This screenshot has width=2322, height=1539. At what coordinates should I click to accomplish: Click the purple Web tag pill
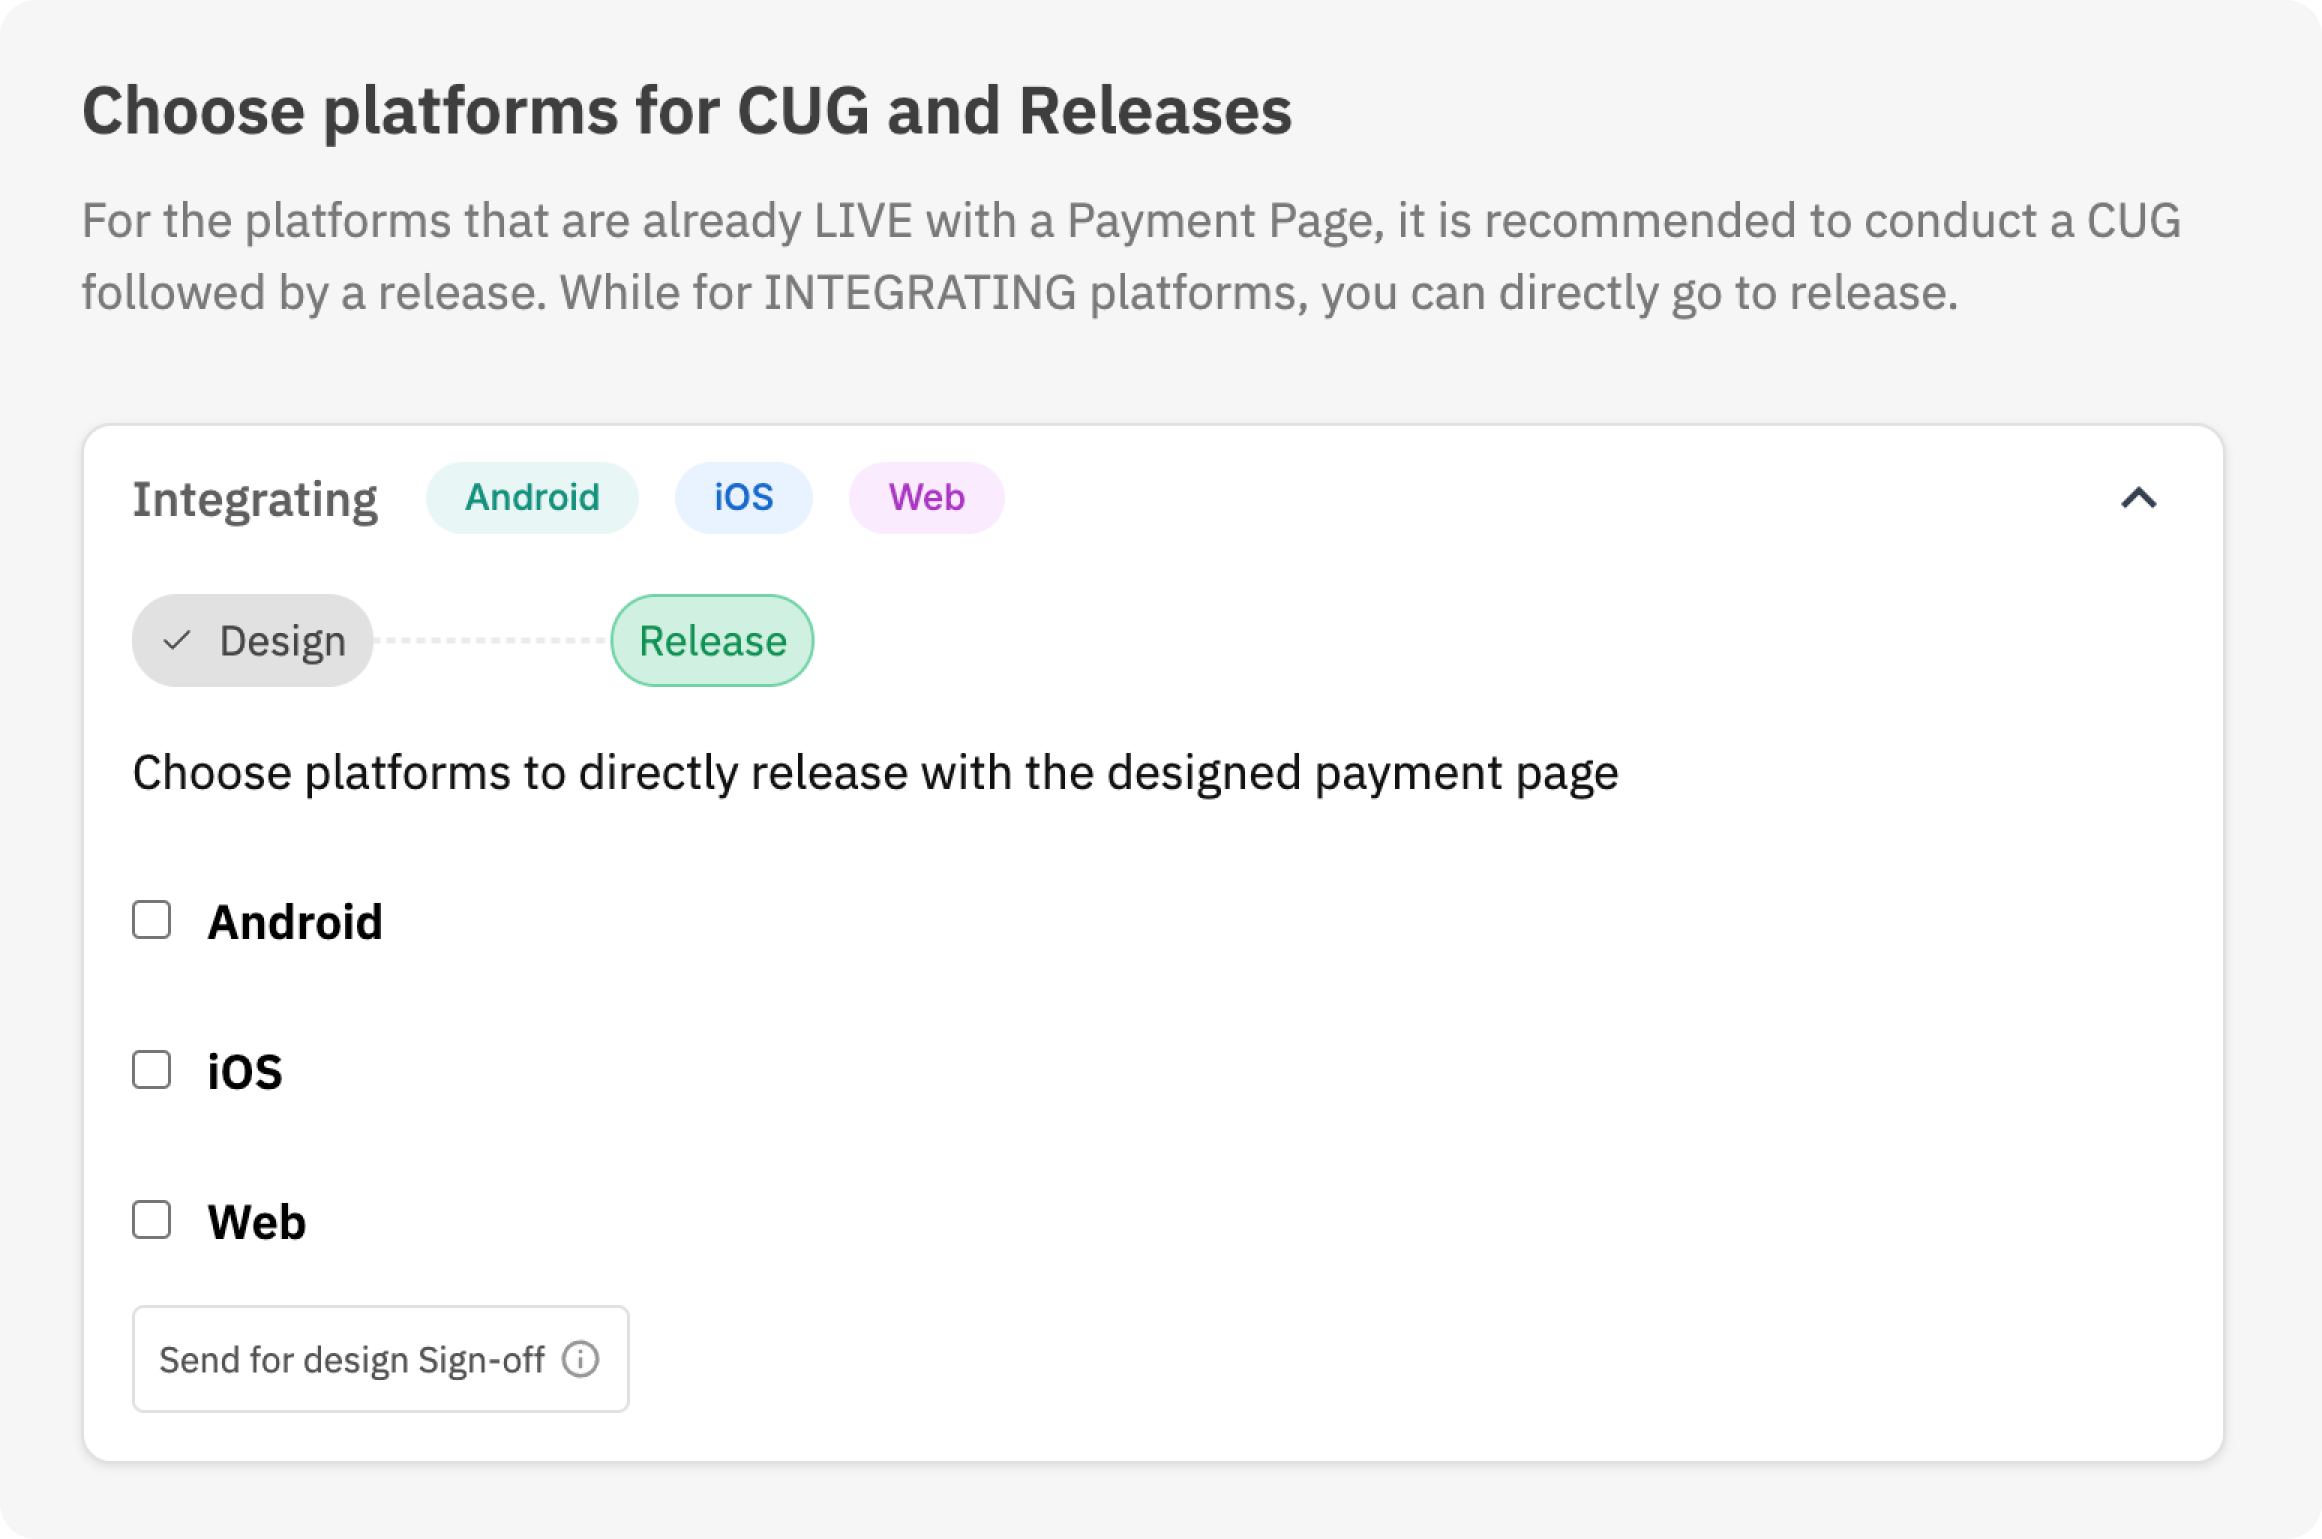point(926,498)
